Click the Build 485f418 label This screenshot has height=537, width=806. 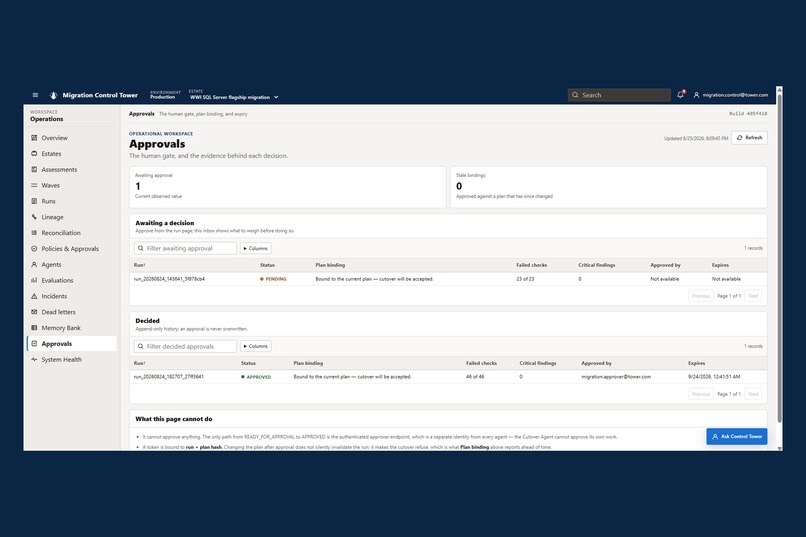point(748,114)
